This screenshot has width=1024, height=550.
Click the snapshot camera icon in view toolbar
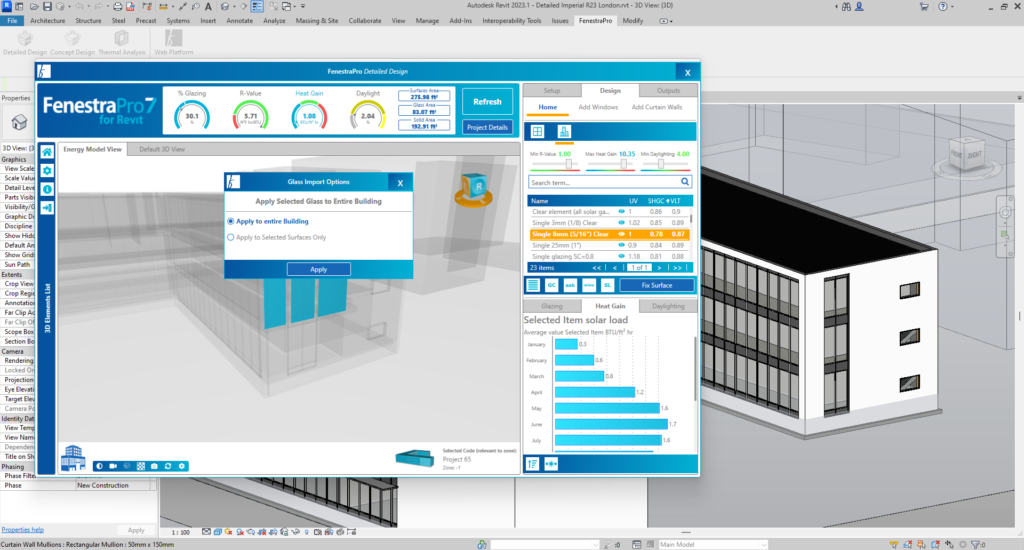154,466
